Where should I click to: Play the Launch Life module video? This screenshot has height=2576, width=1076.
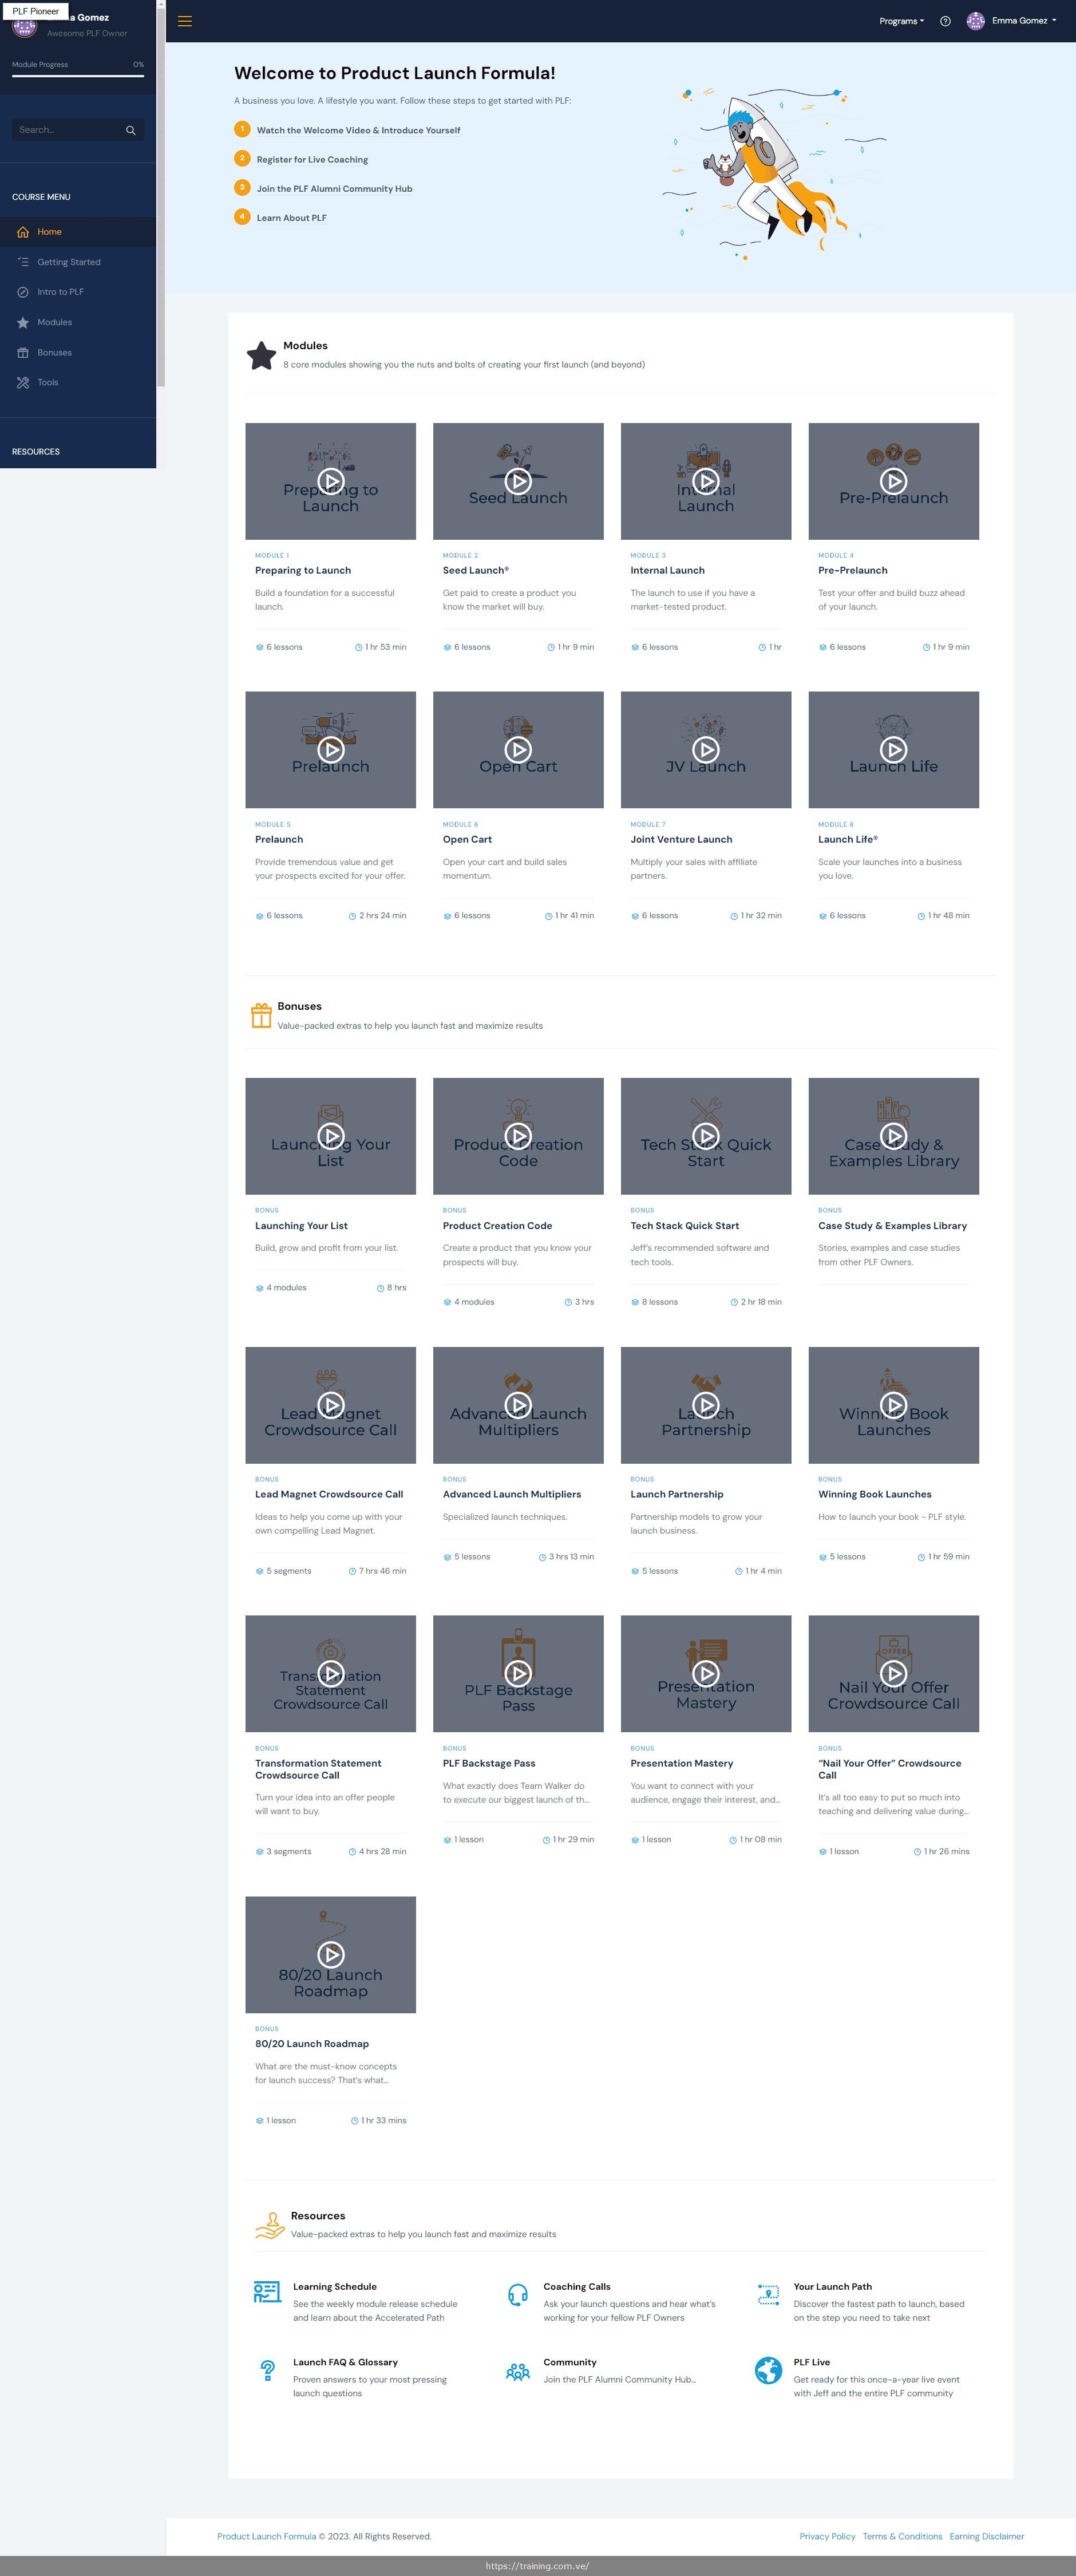click(893, 750)
